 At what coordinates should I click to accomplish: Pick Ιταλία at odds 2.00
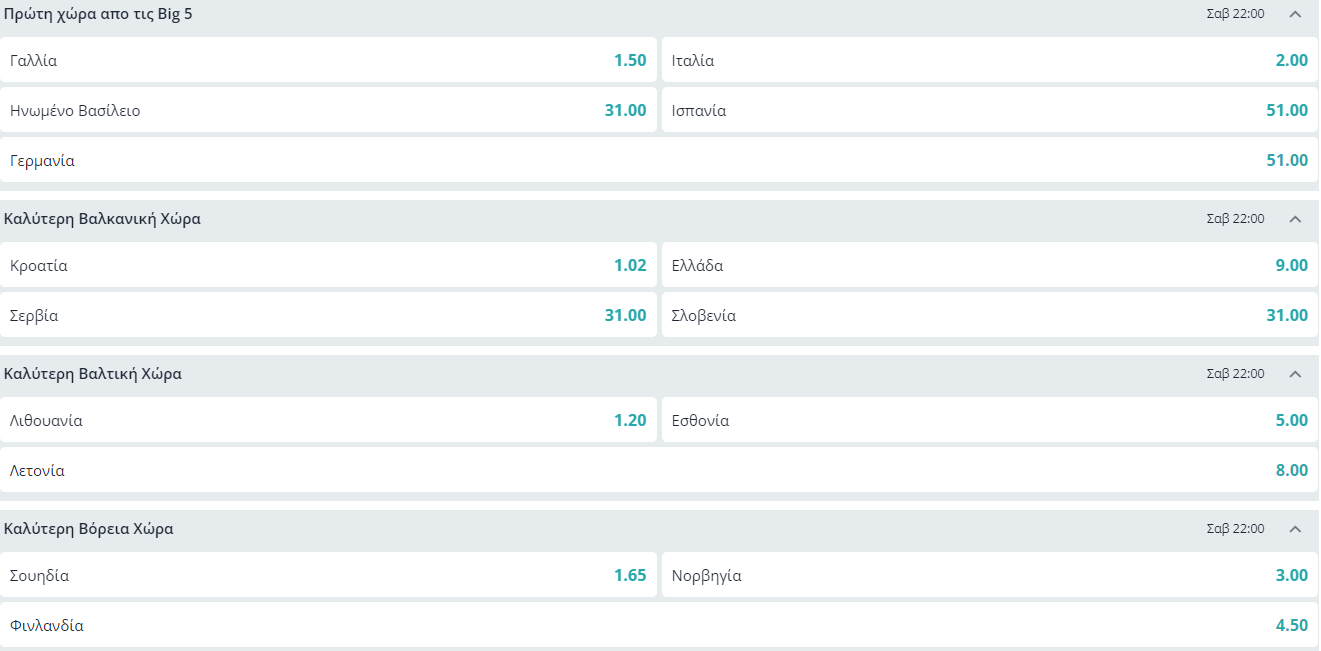coord(990,60)
